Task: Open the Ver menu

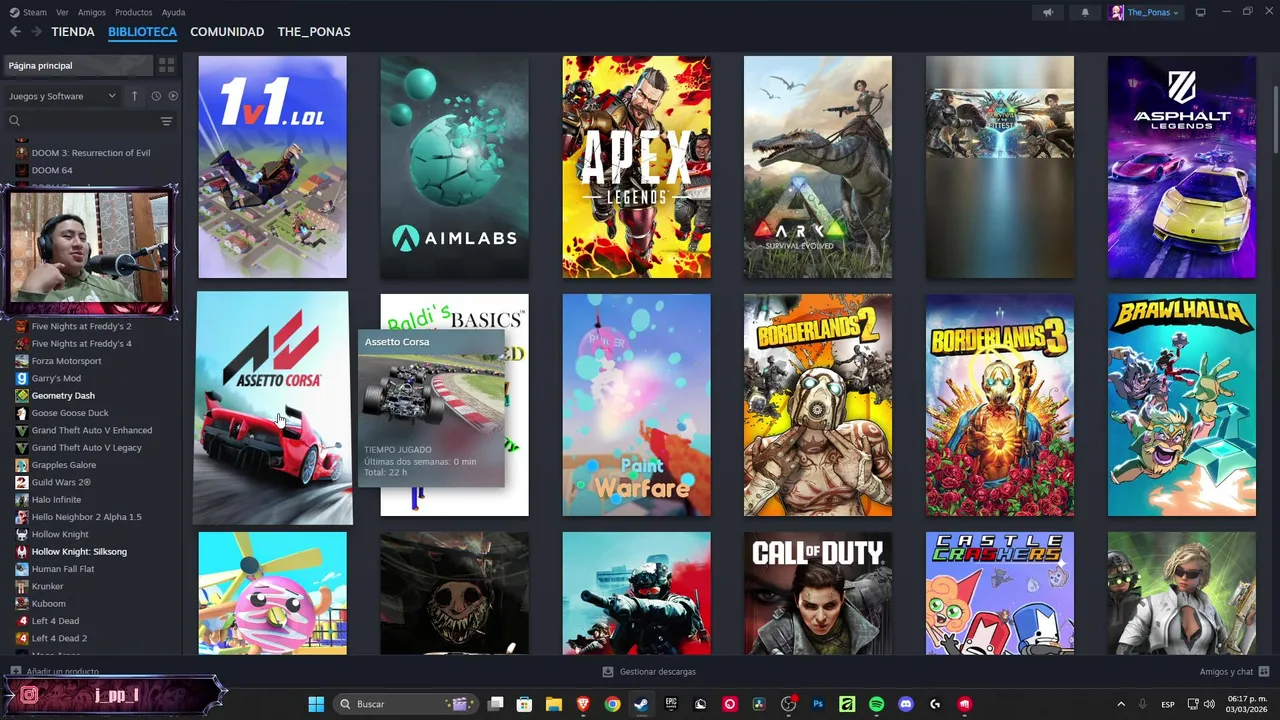Action: (x=62, y=12)
